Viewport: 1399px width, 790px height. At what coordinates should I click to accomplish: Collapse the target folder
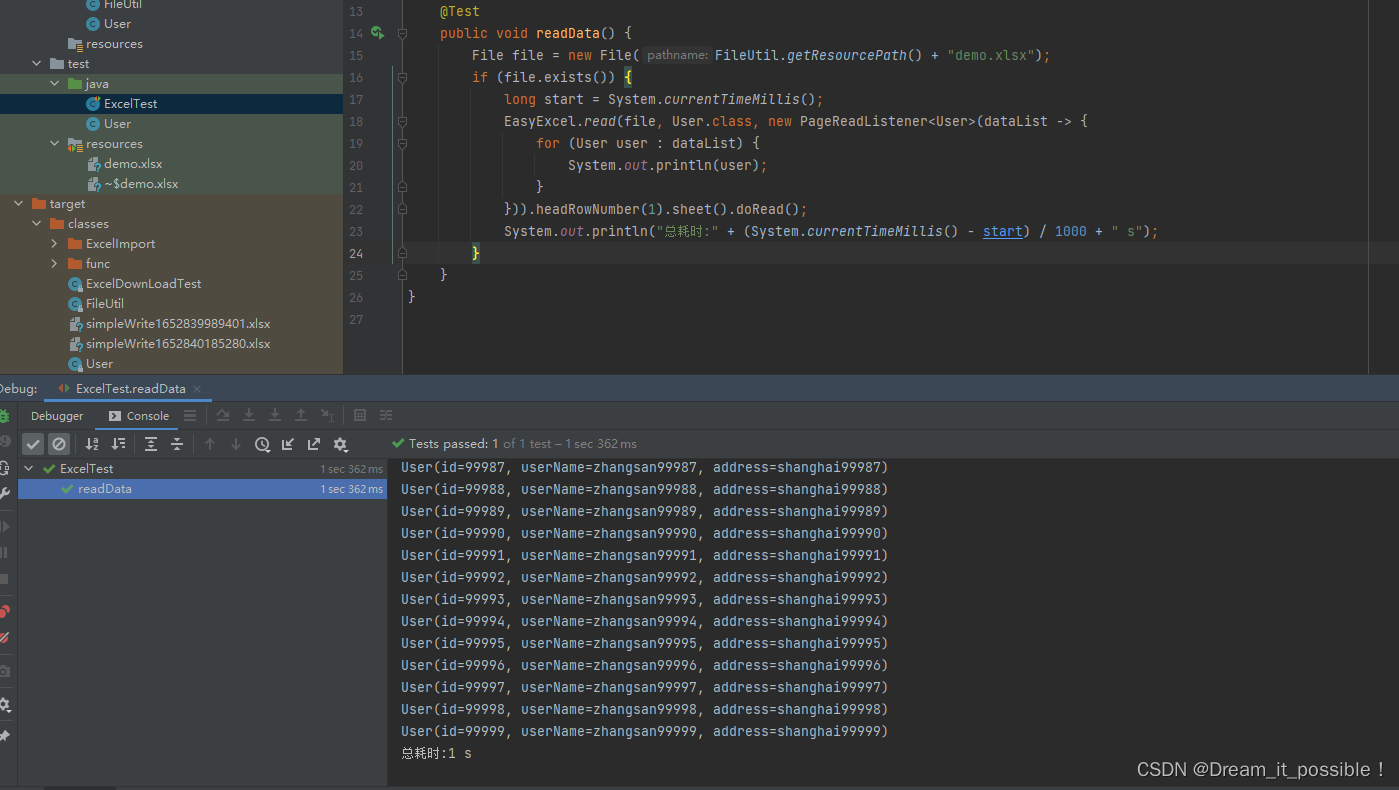pos(19,204)
